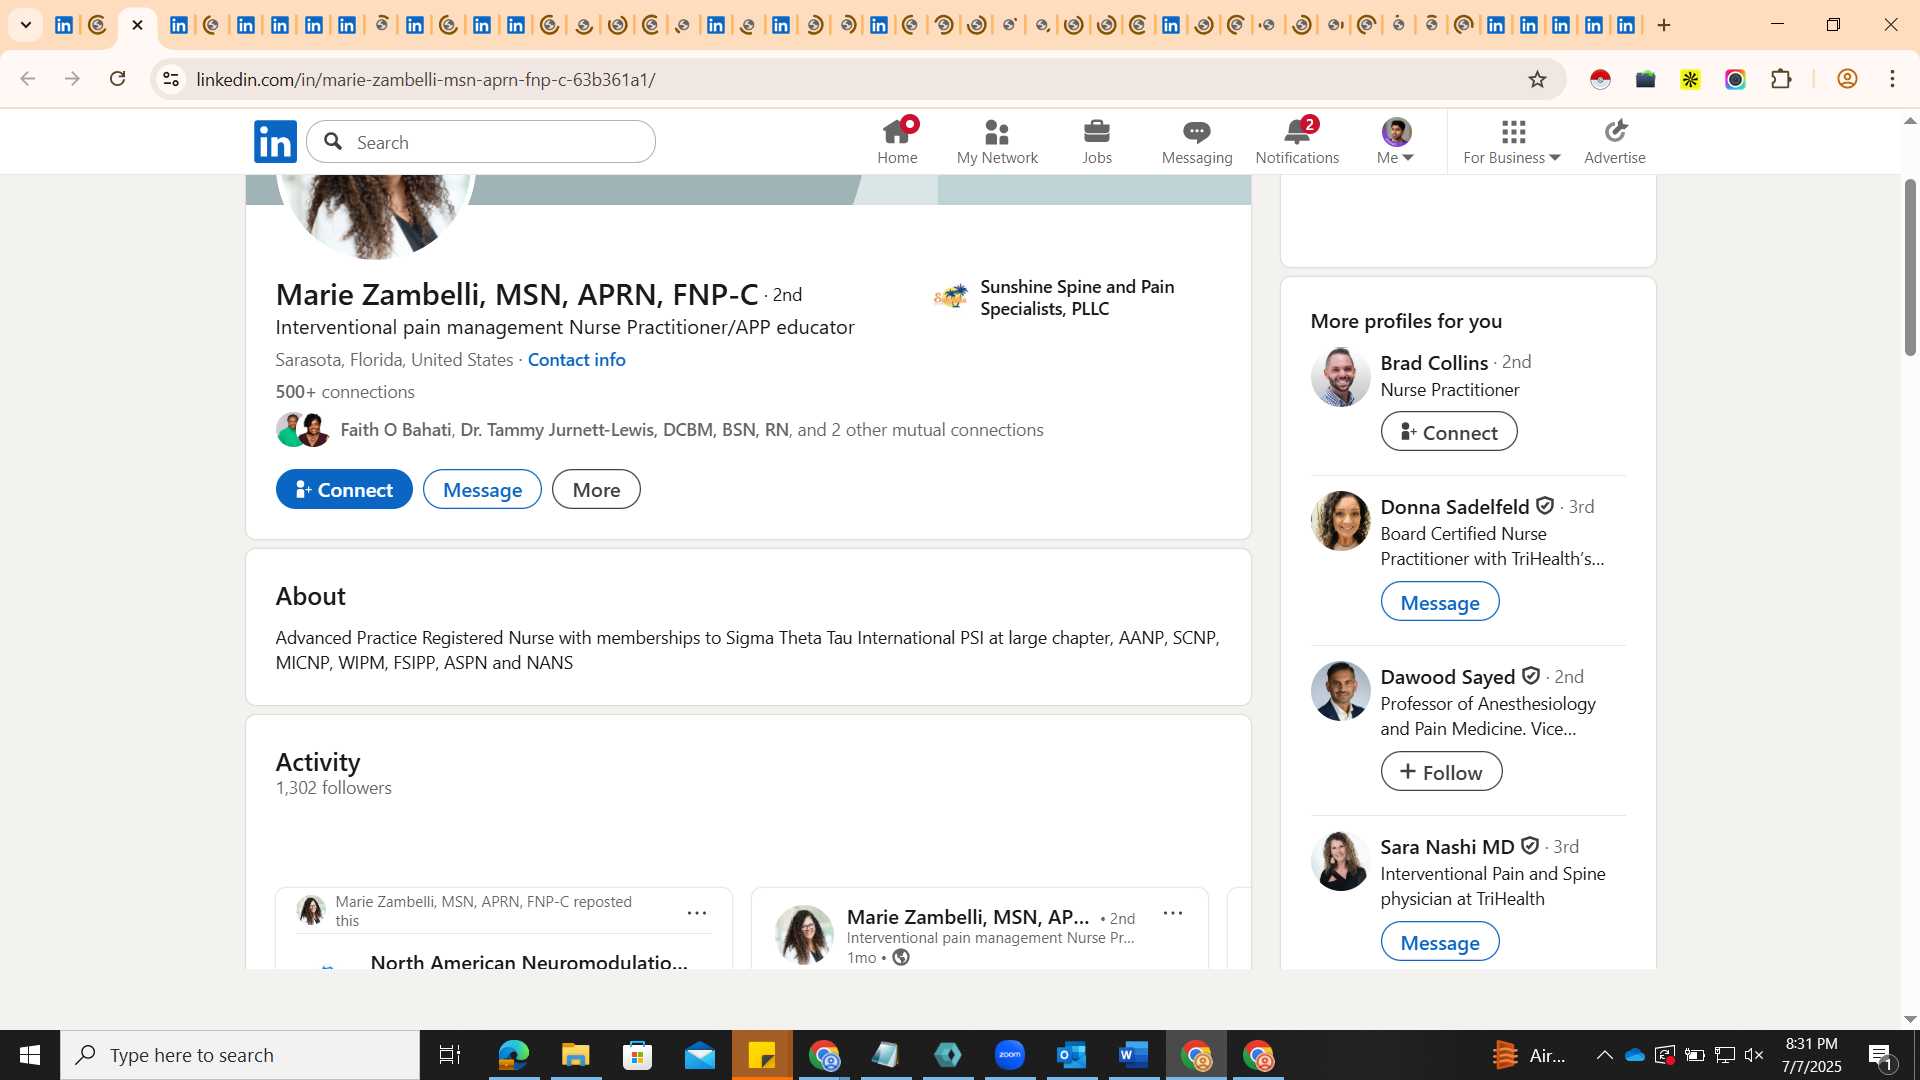Open Chrome three-dot menu

[x=1892, y=79]
